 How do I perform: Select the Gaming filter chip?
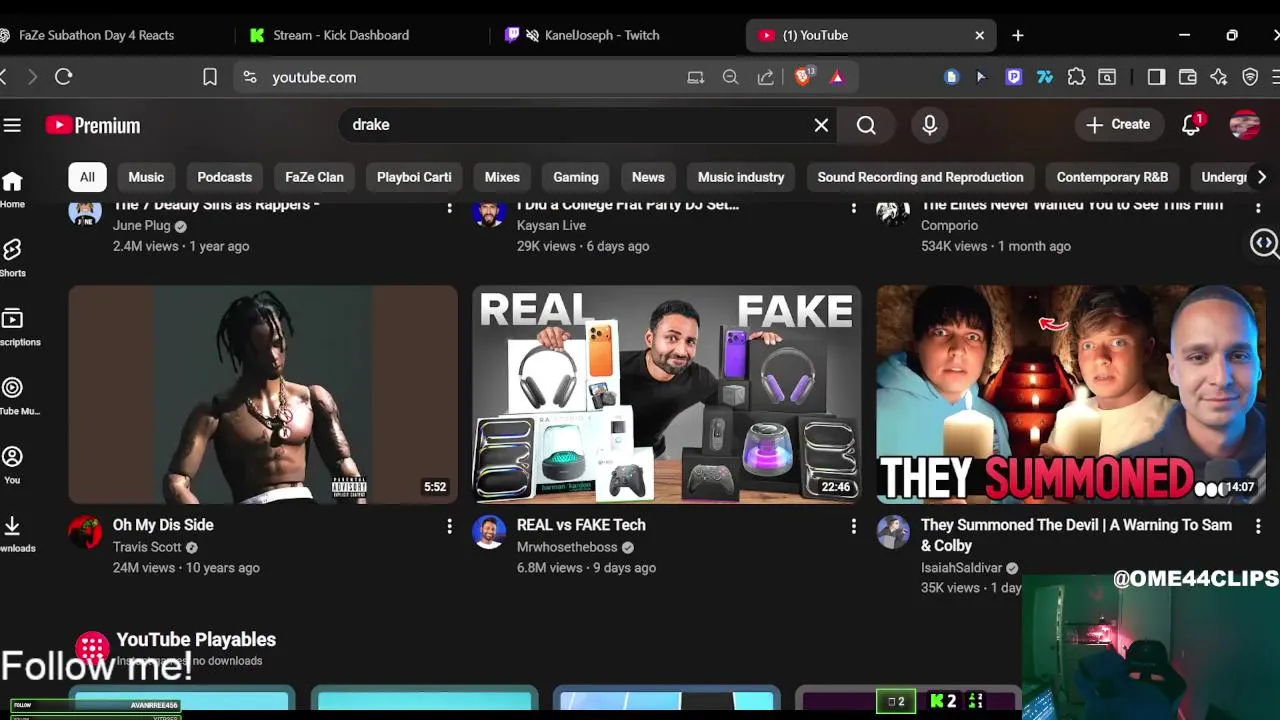point(576,177)
